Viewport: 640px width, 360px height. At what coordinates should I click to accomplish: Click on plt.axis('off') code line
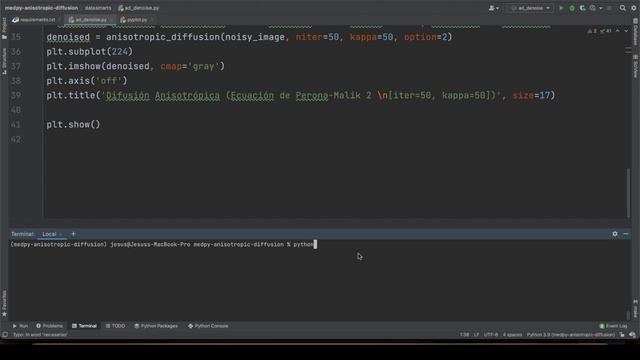tap(87, 81)
